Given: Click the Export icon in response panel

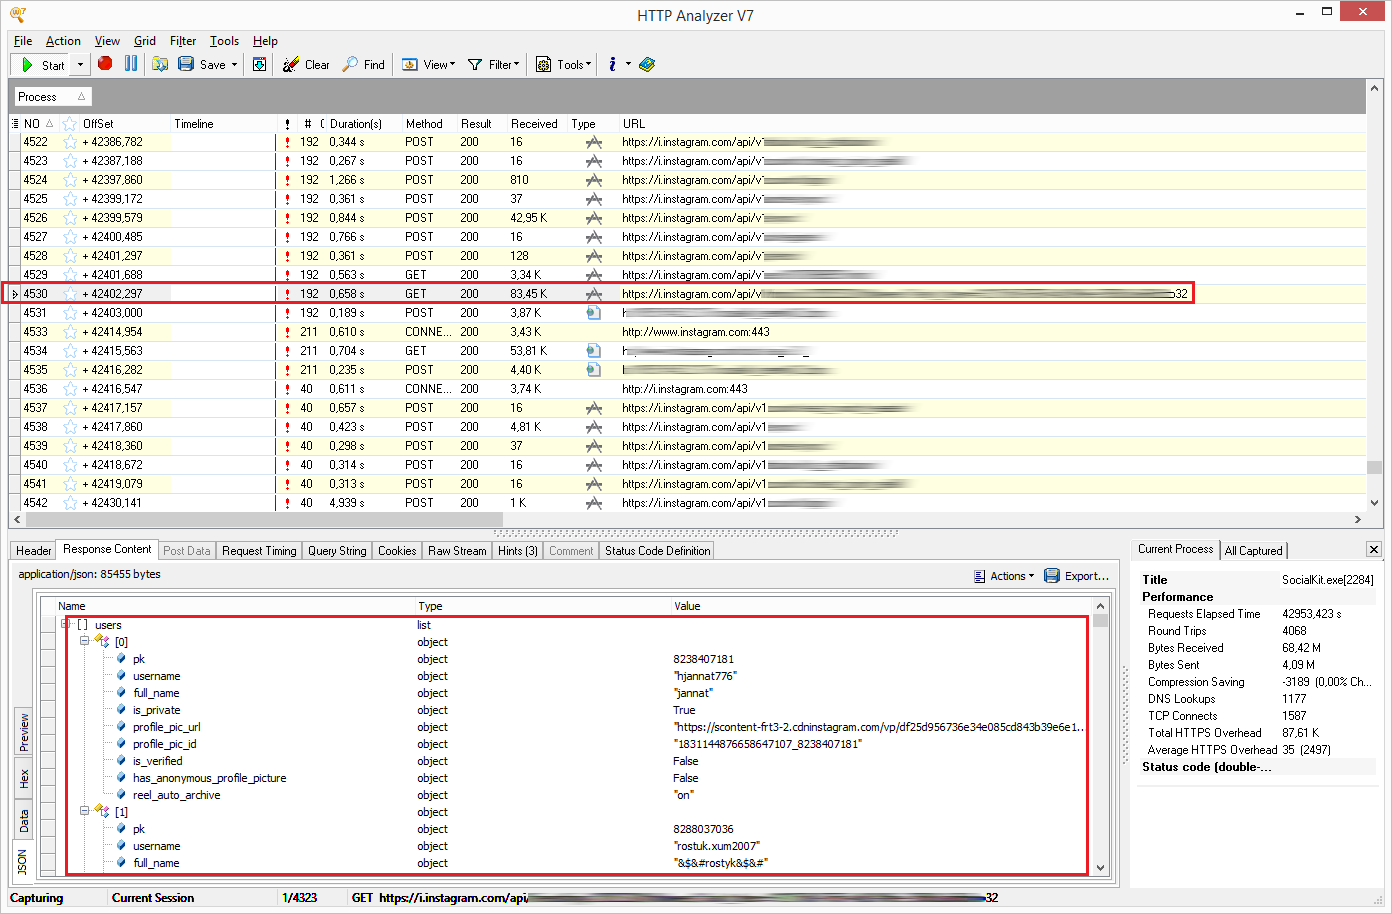Looking at the screenshot, I should 1052,576.
